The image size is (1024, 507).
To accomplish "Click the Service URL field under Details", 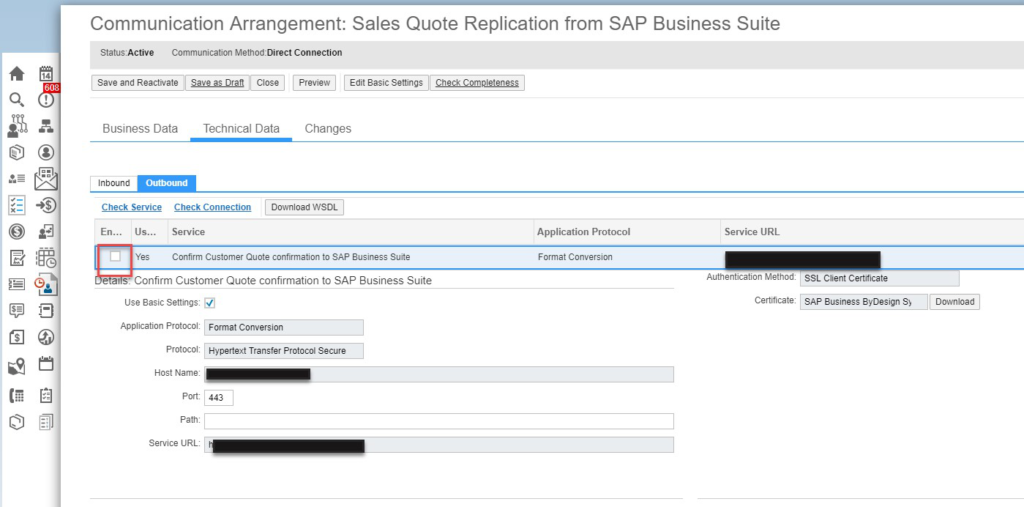I will pos(439,445).
